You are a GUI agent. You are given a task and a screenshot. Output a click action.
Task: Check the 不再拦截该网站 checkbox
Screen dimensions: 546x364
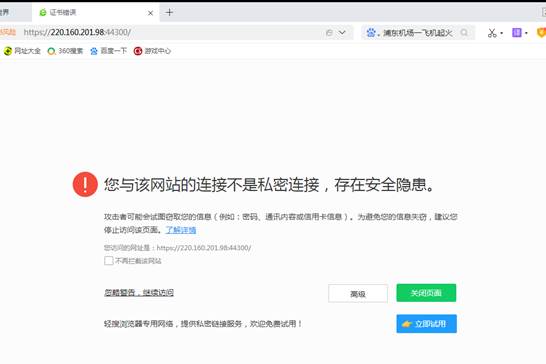tap(109, 261)
